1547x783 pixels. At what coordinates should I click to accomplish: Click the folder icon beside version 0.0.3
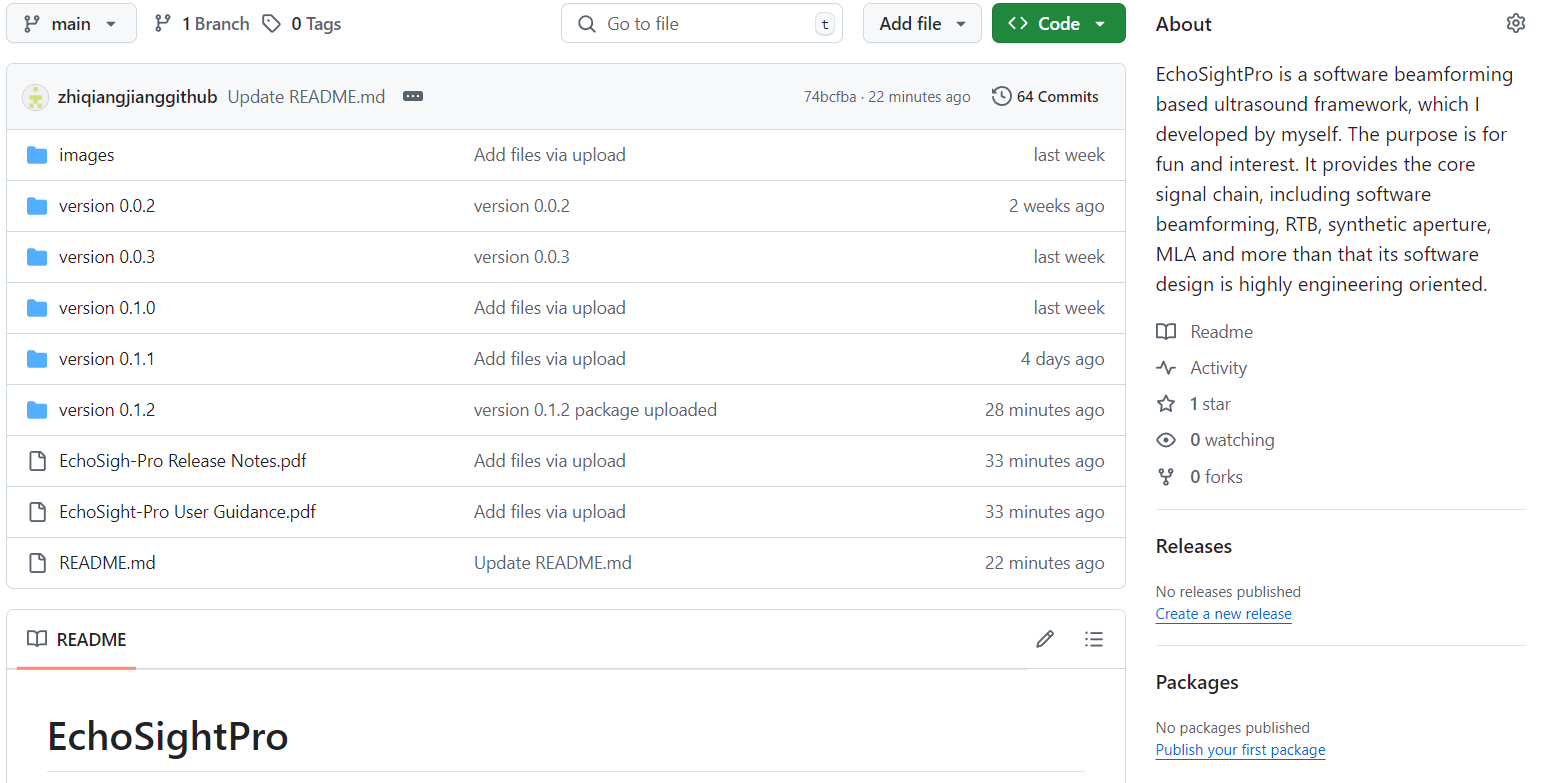coord(37,257)
